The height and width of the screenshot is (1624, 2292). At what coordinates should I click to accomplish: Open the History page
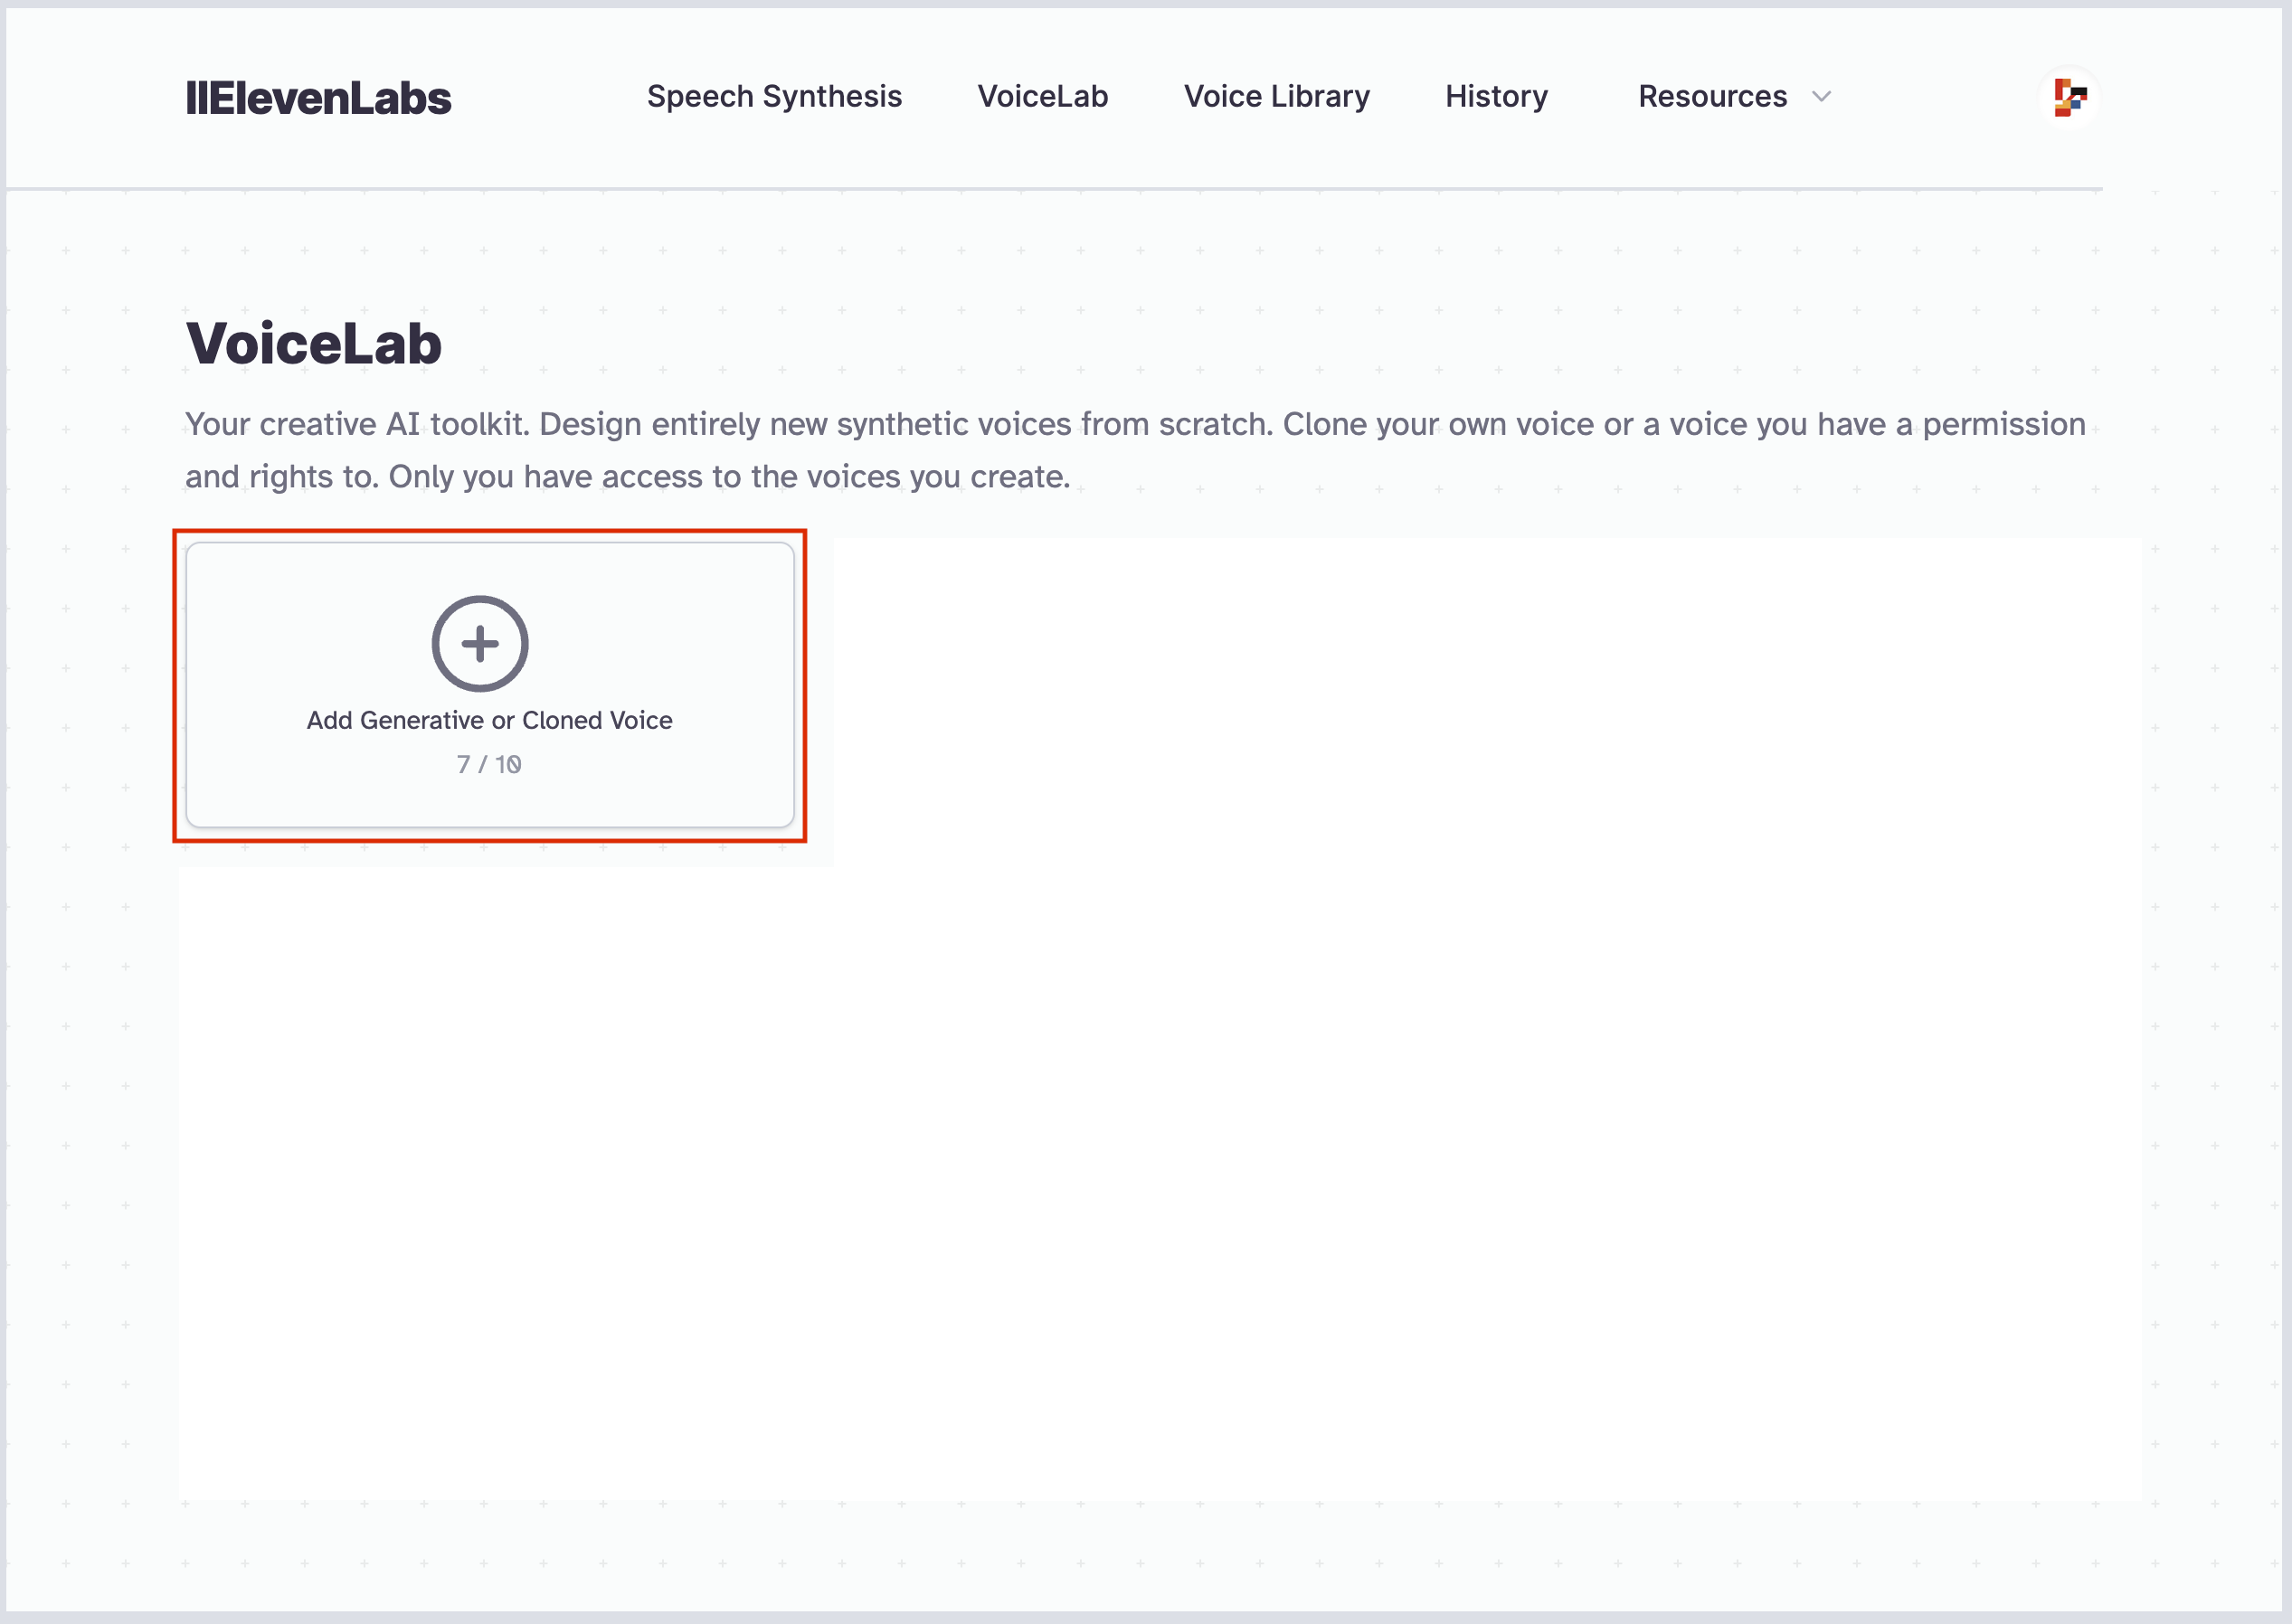click(1496, 96)
